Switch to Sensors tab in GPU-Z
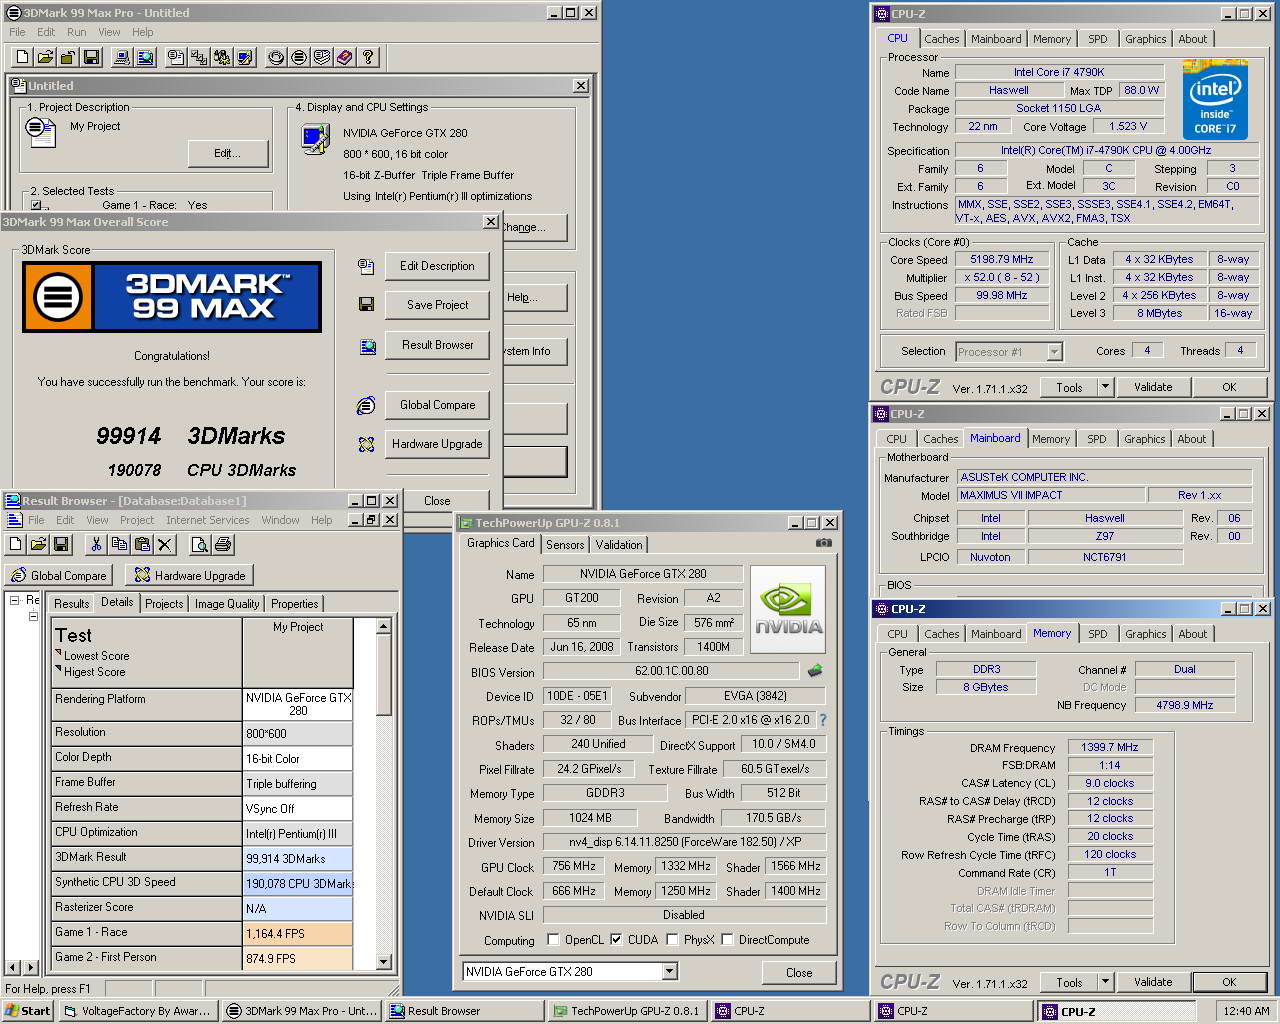Image resolution: width=1280 pixels, height=1024 pixels. click(x=564, y=545)
